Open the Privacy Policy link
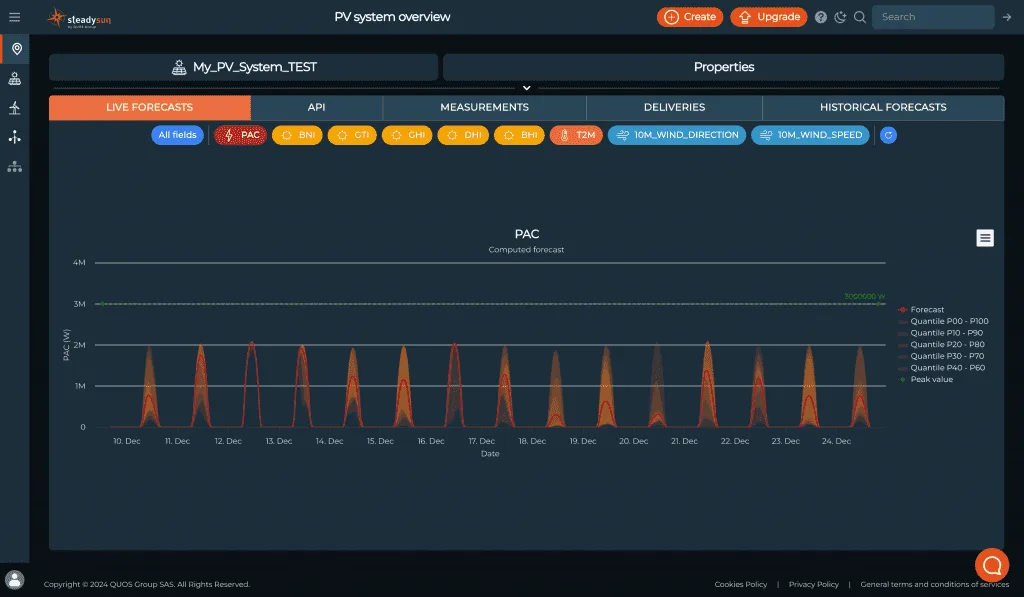 813,584
